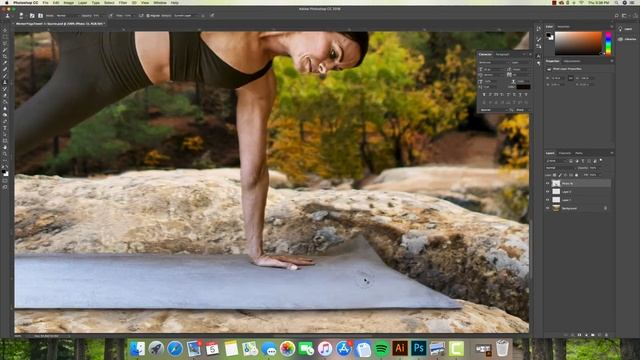Open the layer blend mode Normal dropdown
640x360 pixels.
coord(560,168)
